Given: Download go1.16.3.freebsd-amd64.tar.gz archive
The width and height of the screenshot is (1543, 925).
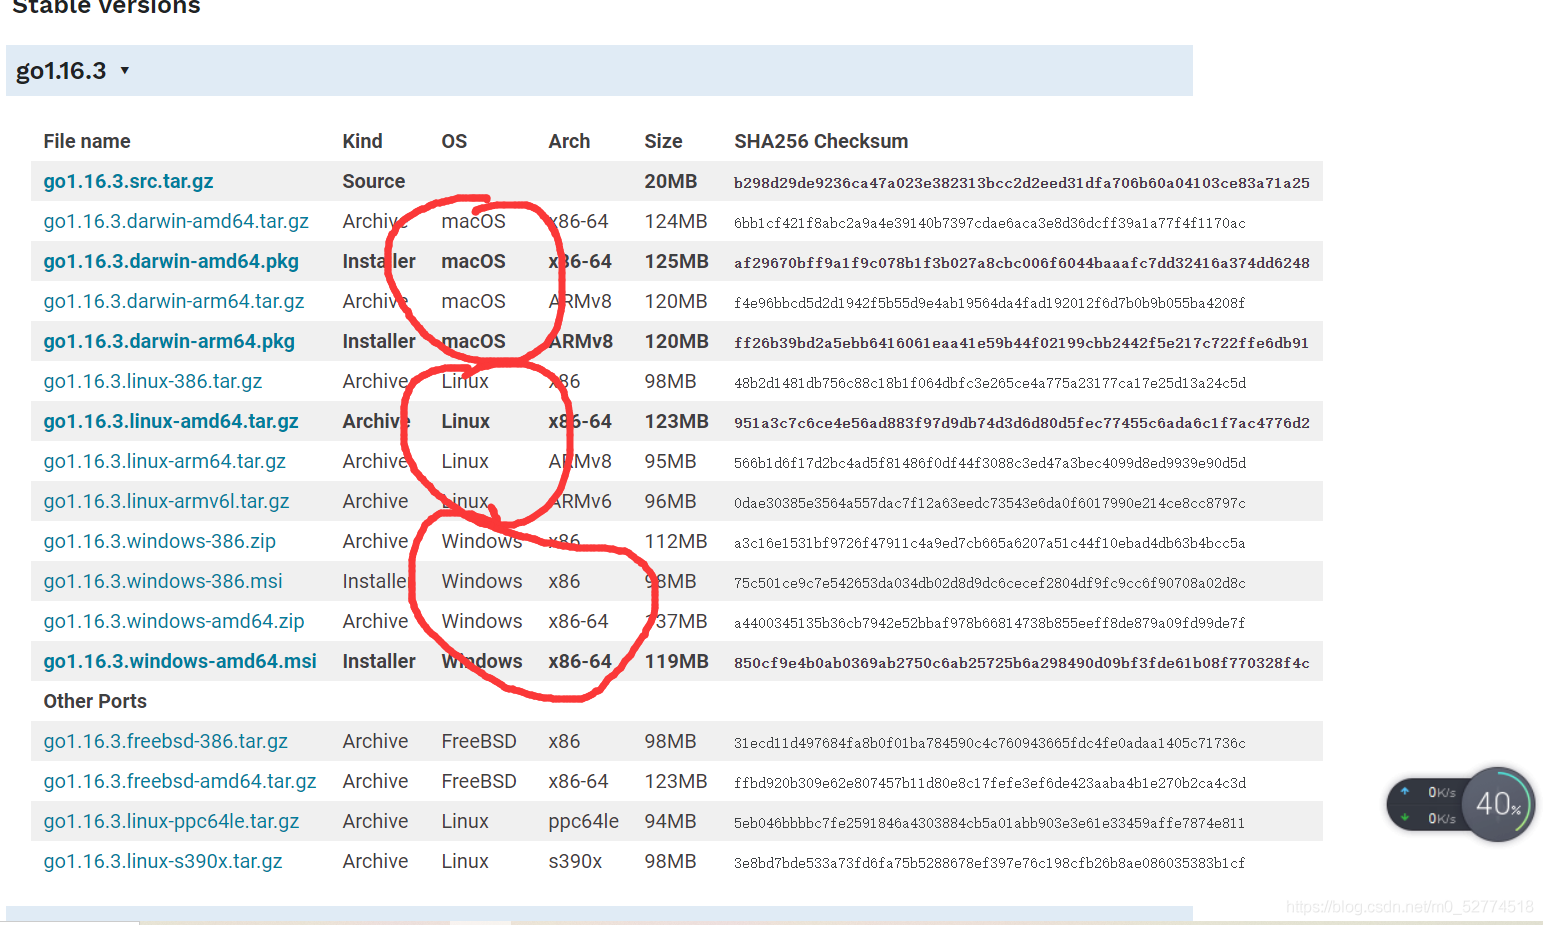Looking at the screenshot, I should click(x=180, y=781).
